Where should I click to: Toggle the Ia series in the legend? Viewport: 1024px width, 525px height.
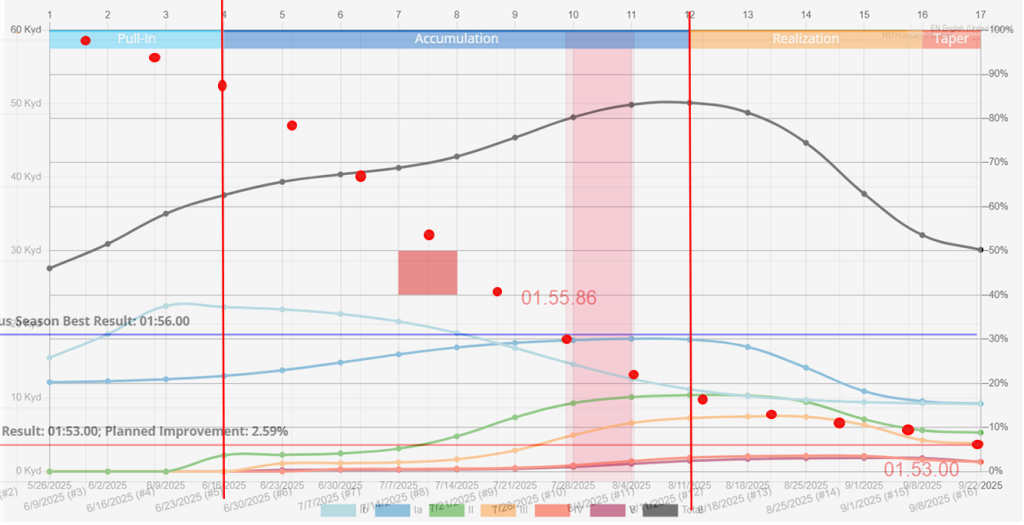coord(393,510)
